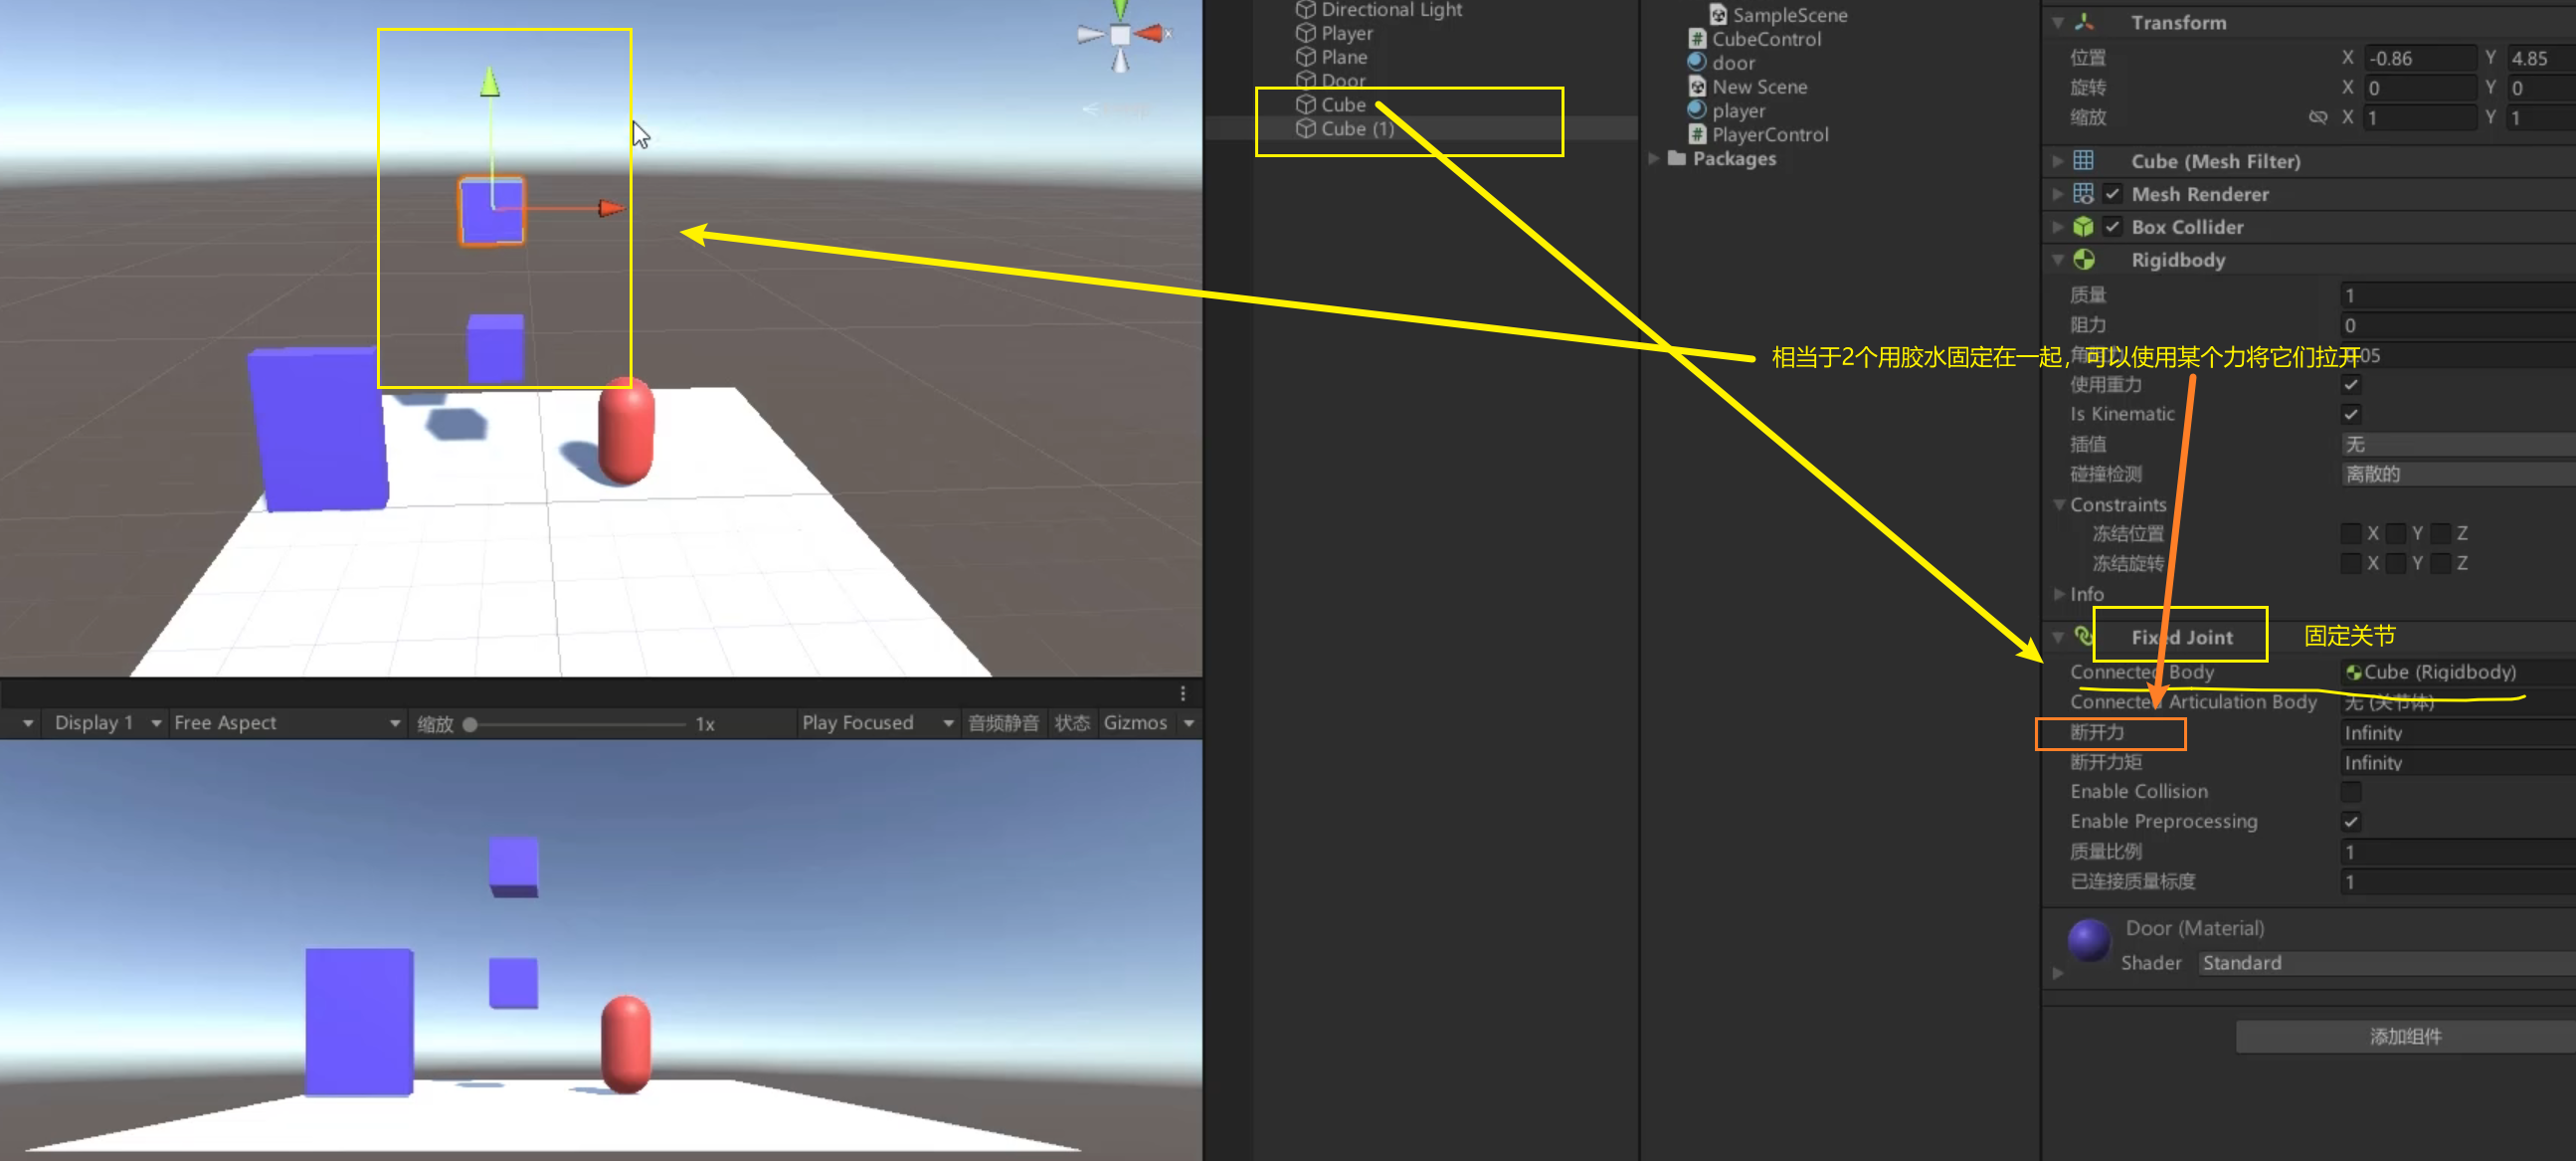
Task: Select the PlayerControl script asset
Action: (1769, 135)
